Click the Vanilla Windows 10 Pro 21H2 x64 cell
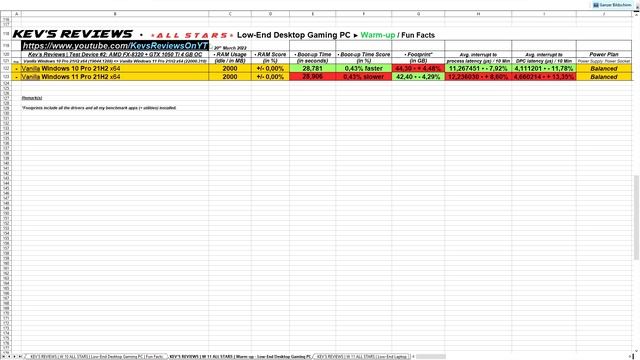Screen dimensions: 640x360 pos(115,69)
